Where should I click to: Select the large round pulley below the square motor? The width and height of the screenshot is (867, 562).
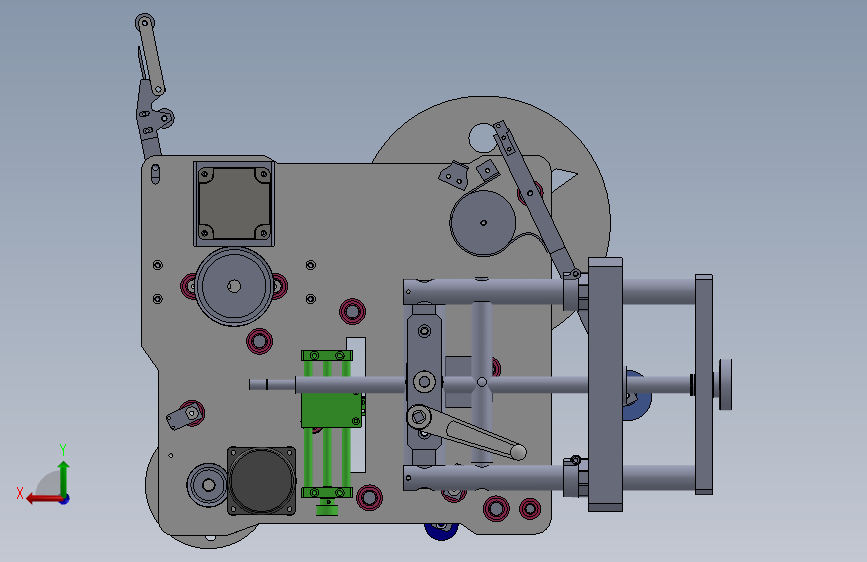coord(234,286)
